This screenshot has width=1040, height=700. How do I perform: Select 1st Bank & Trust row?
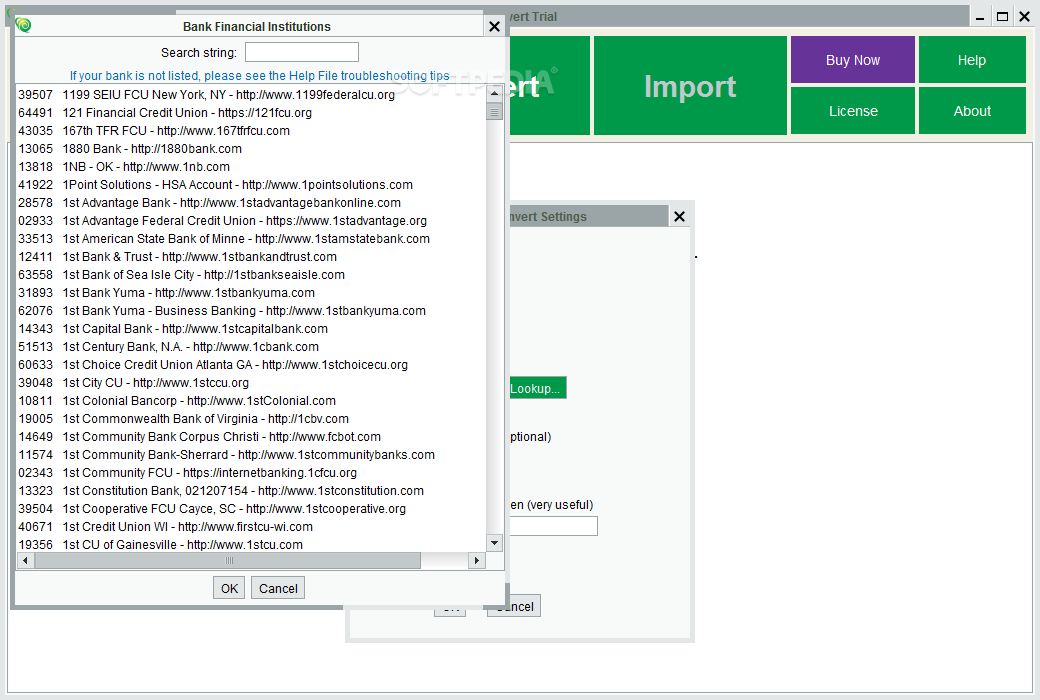pyautogui.click(x=251, y=256)
